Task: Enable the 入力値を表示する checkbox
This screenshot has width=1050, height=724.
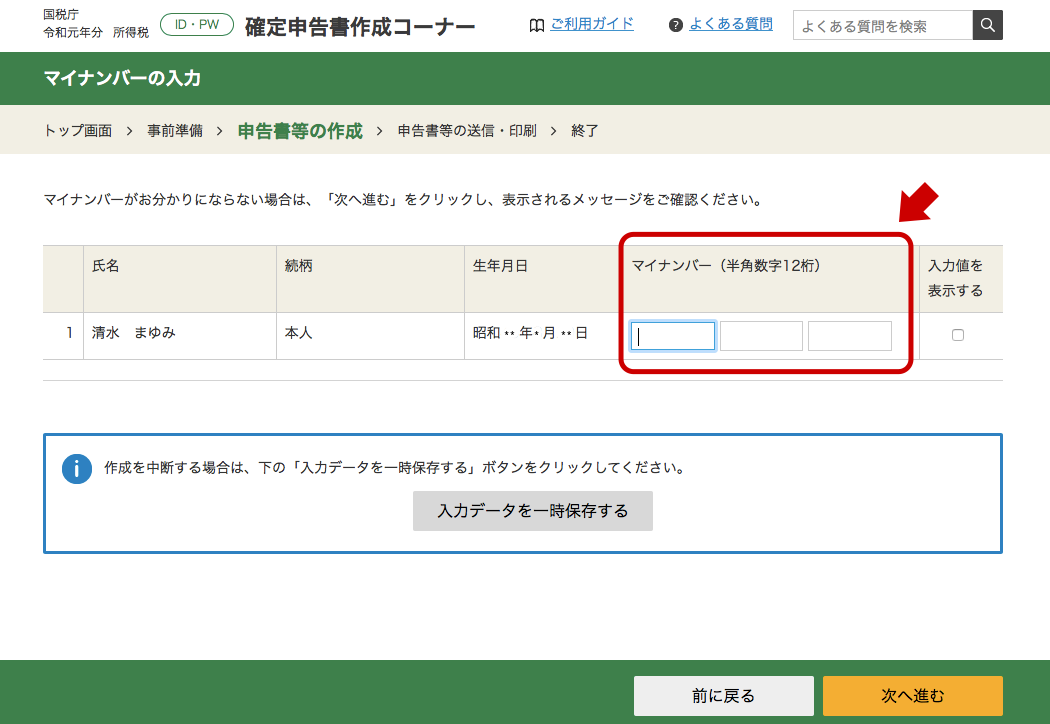Action: (958, 335)
